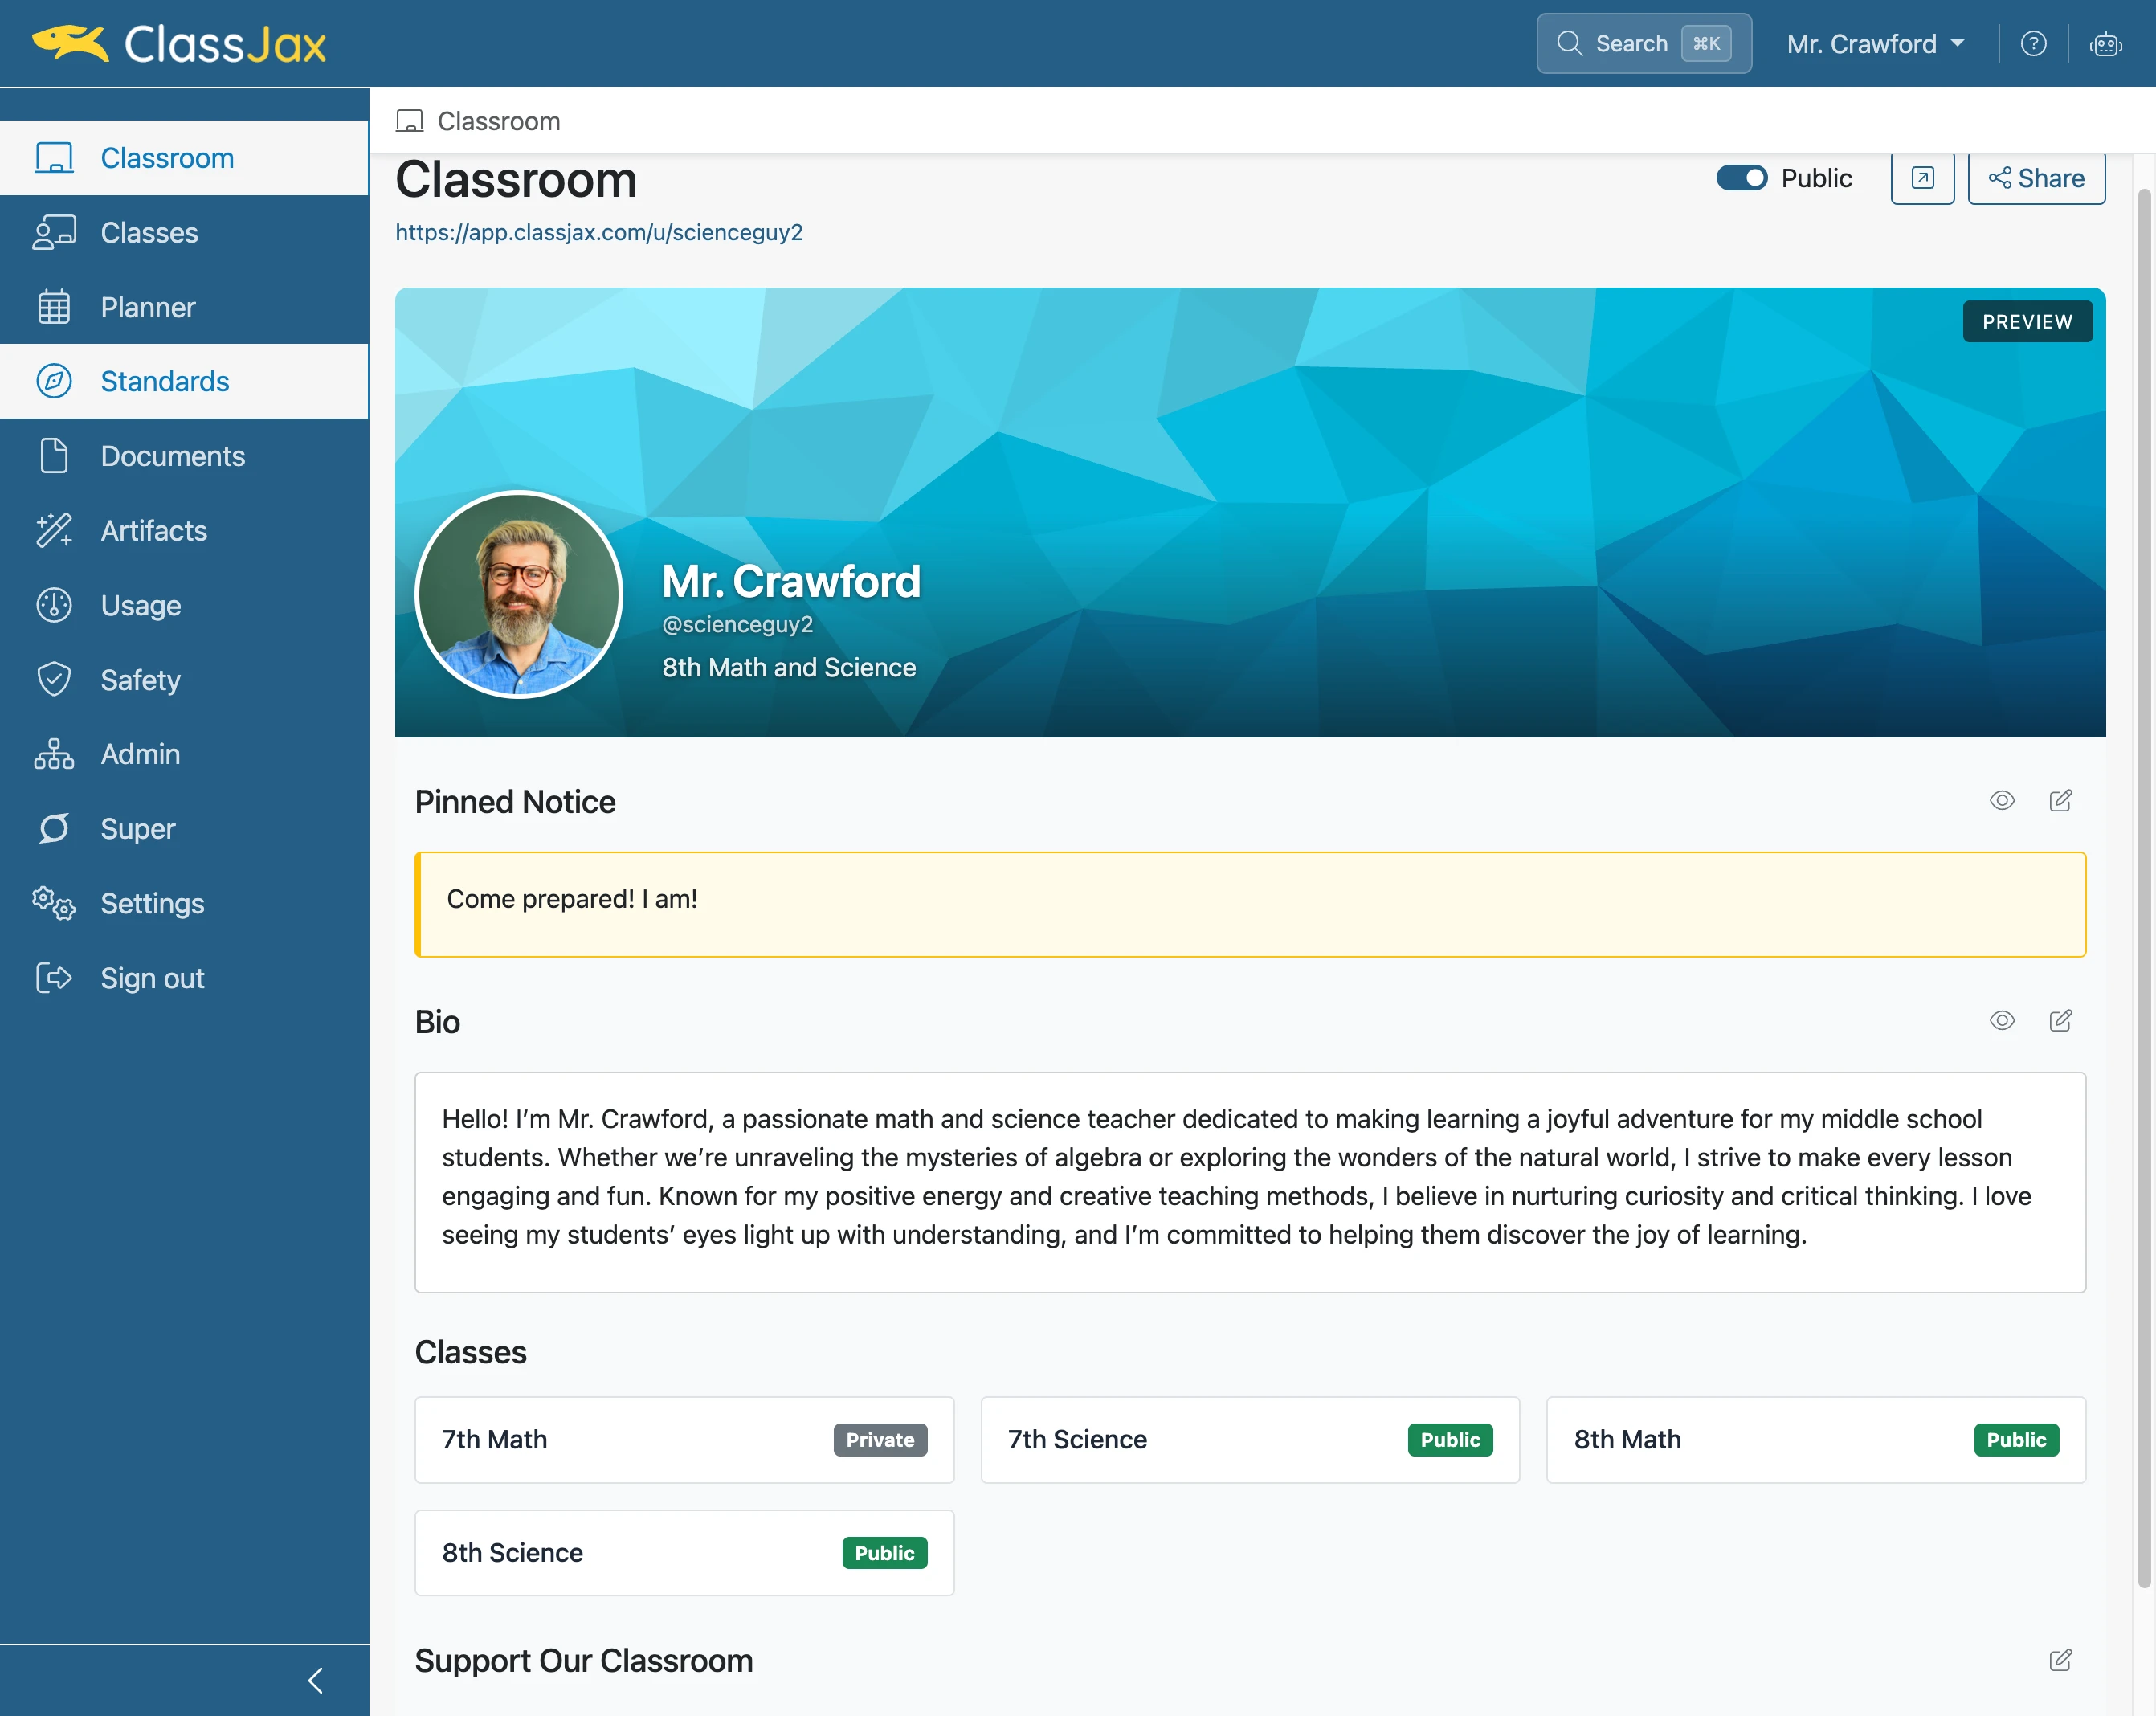This screenshot has width=2156, height=1716.
Task: Open the robot assistant icon
Action: [2106, 44]
